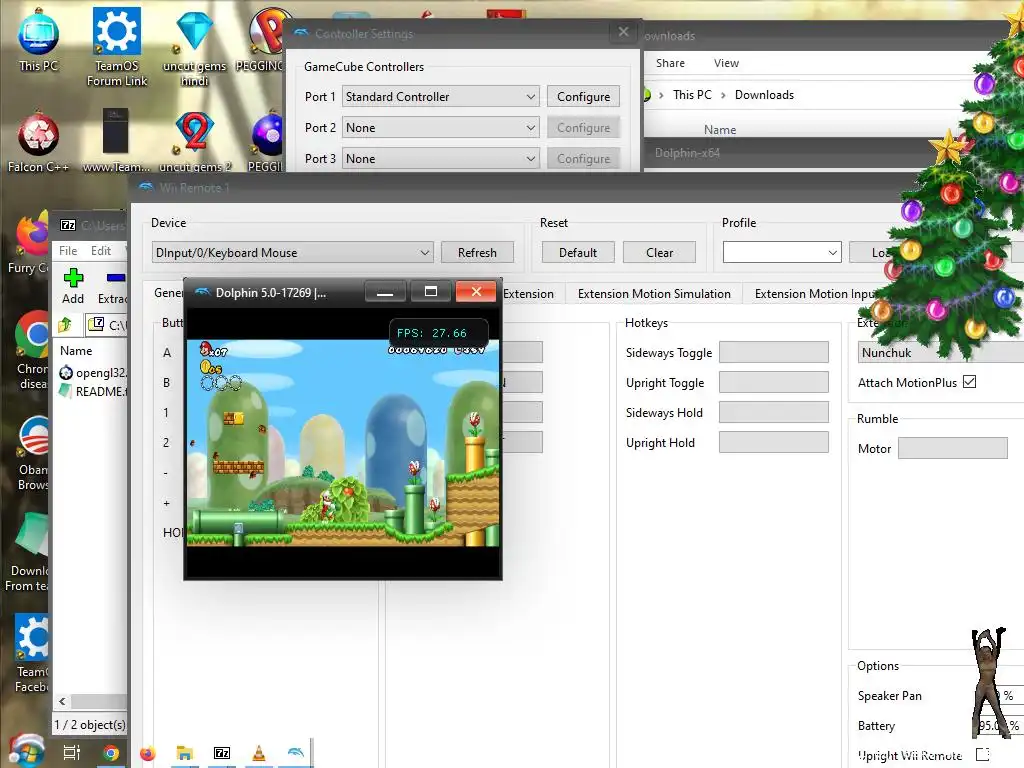
Task: Set the Upright Hold hotkey field
Action: (774, 442)
